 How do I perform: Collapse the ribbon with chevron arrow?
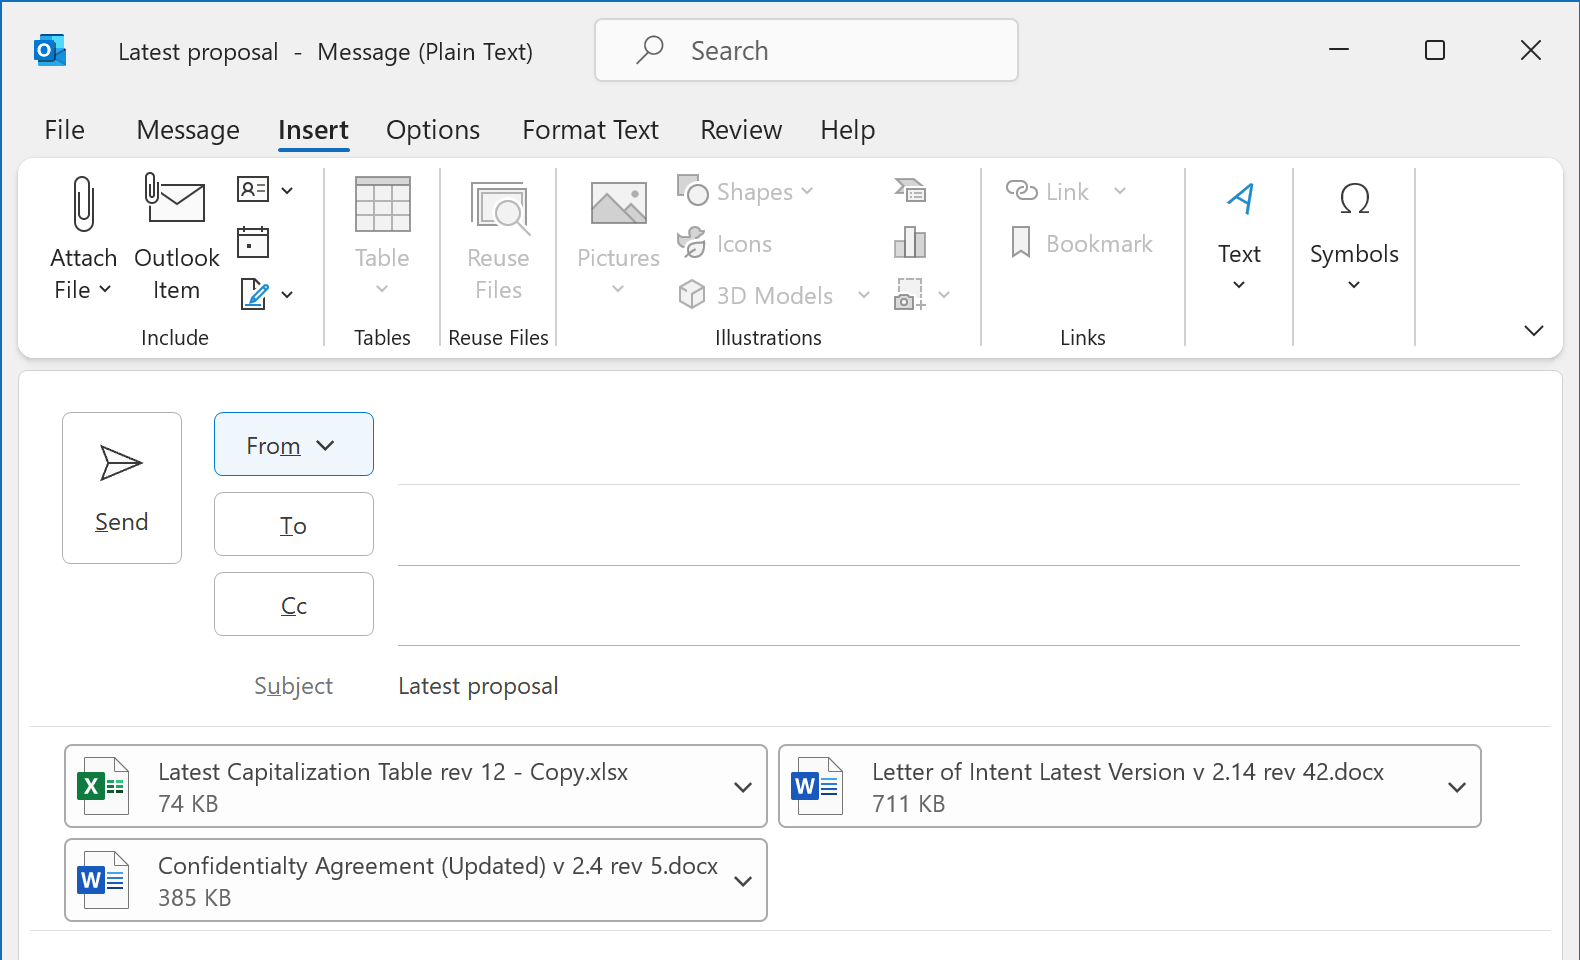click(1533, 330)
